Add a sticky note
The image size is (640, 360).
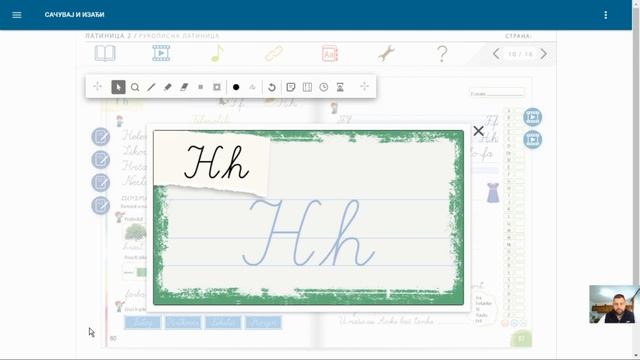[291, 87]
